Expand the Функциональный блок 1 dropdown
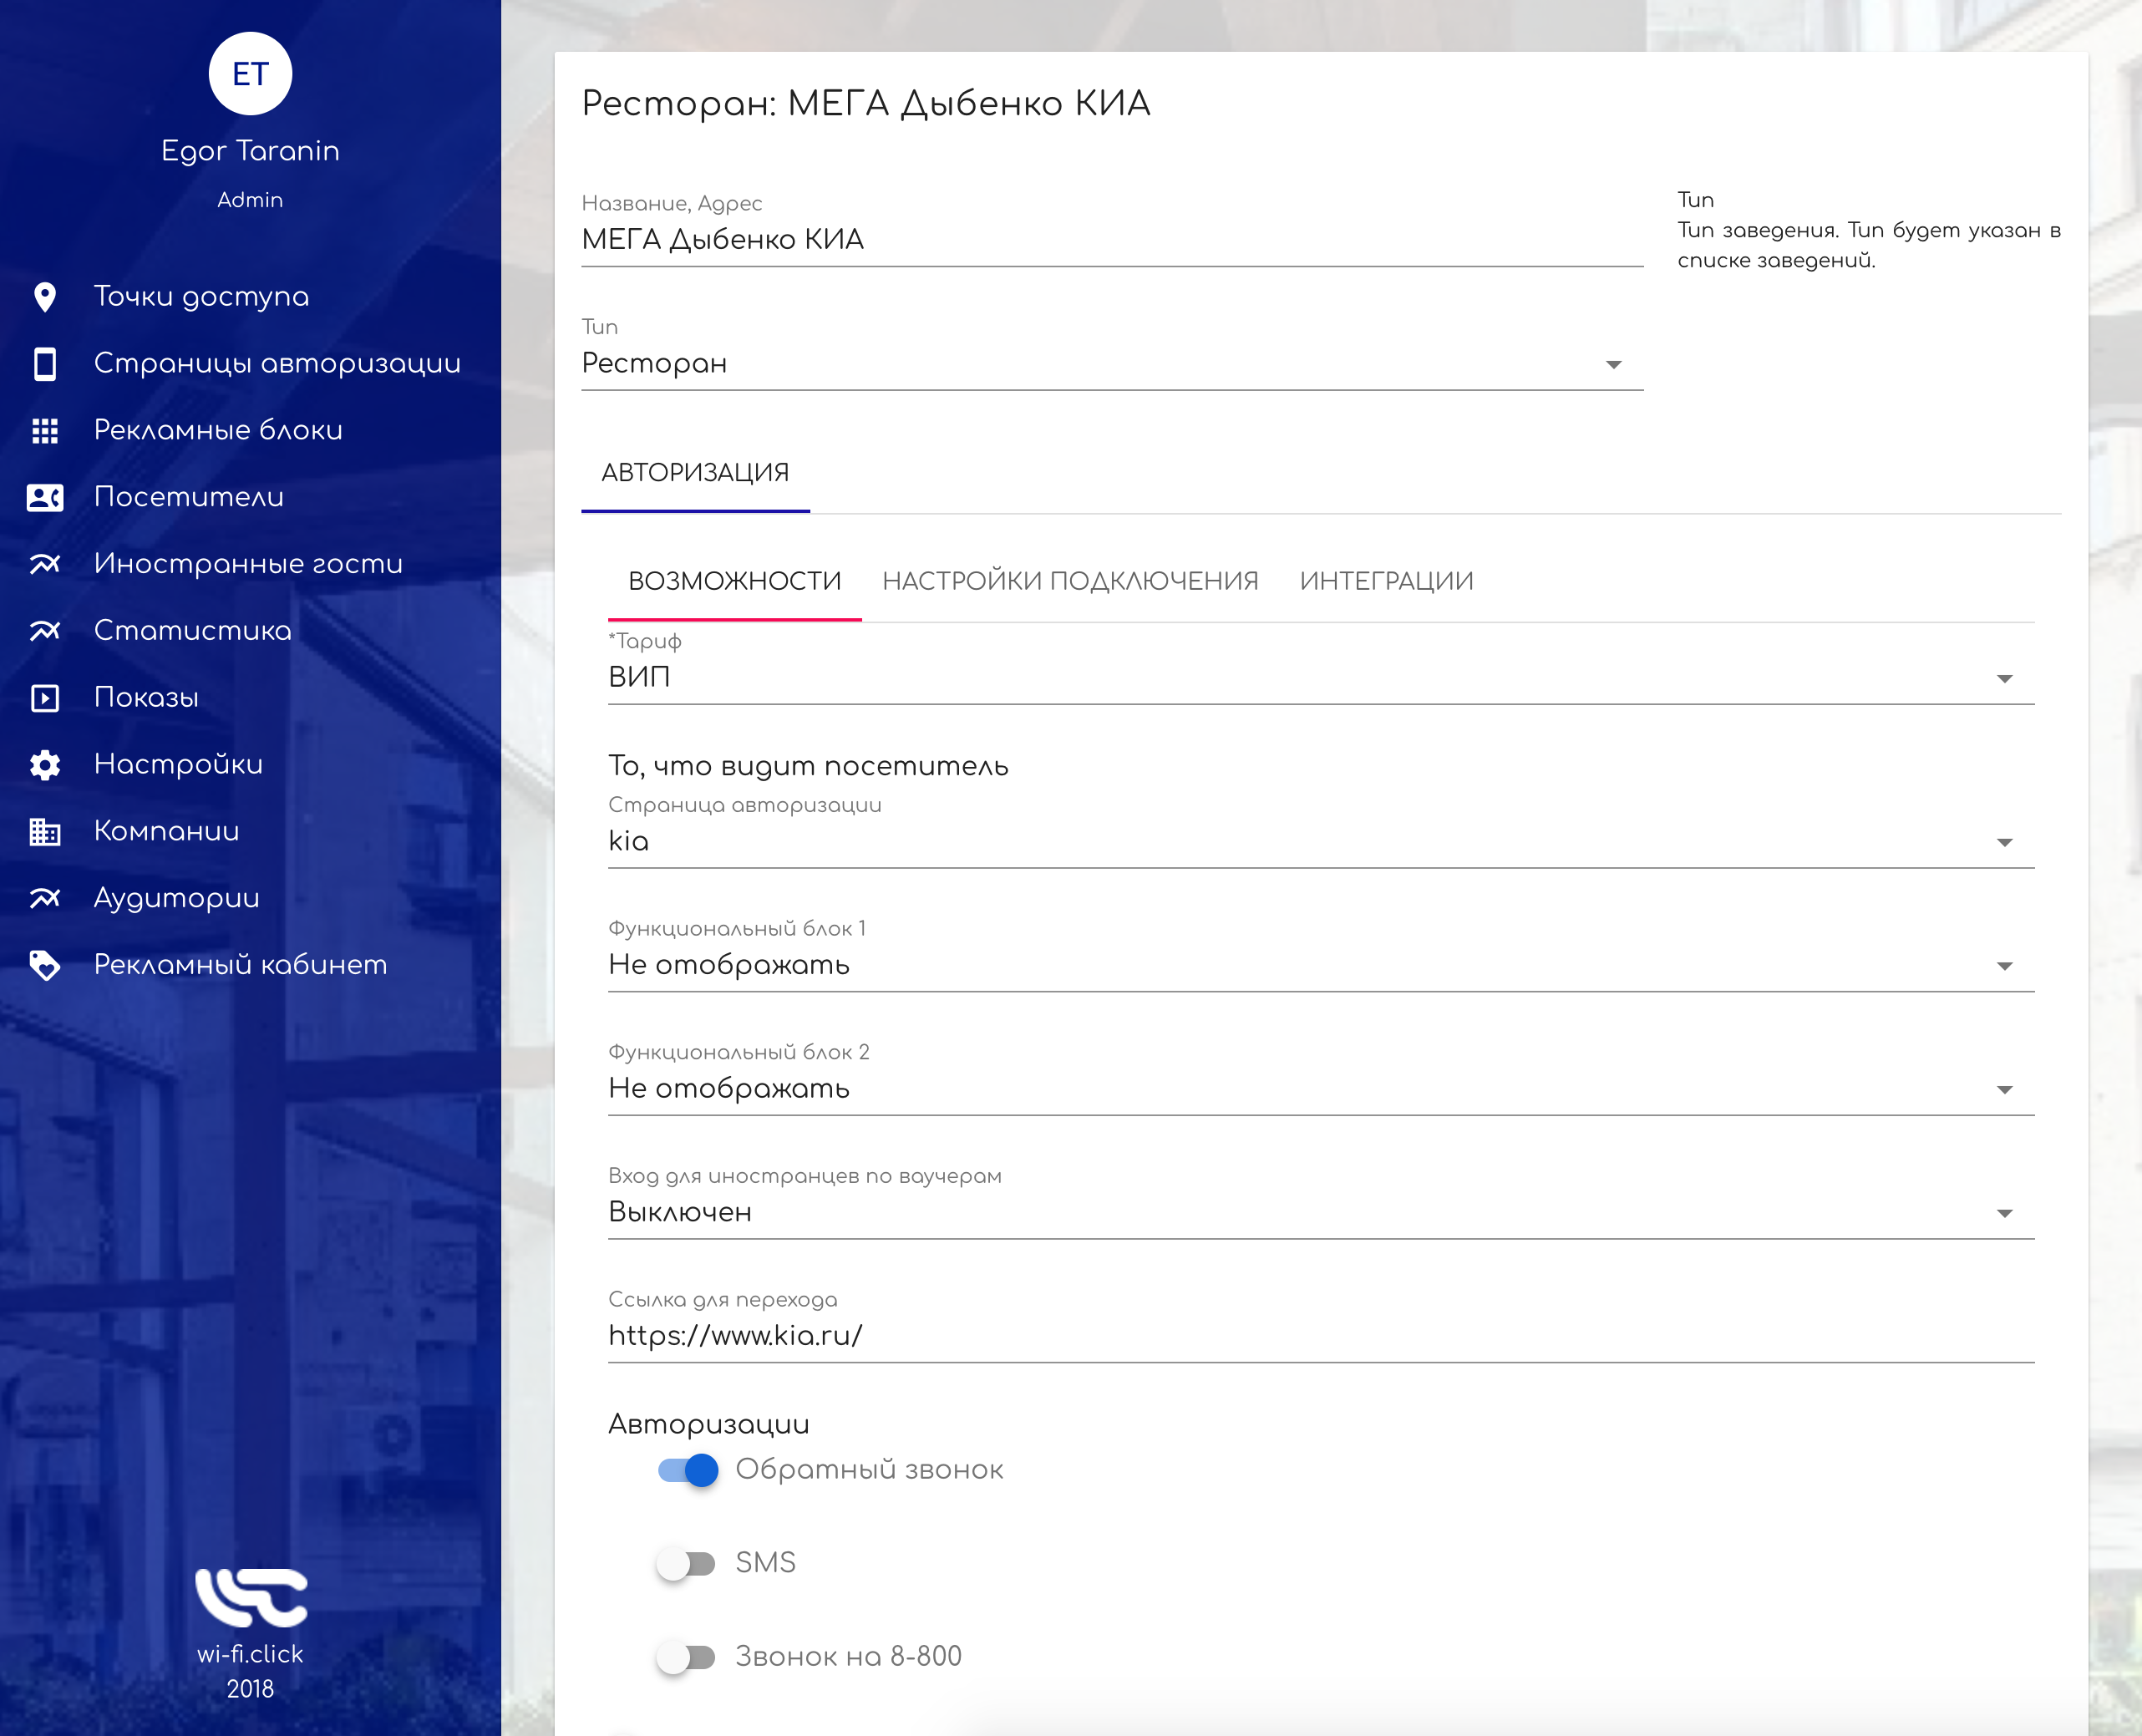The width and height of the screenshot is (2142, 1736). [1321, 966]
